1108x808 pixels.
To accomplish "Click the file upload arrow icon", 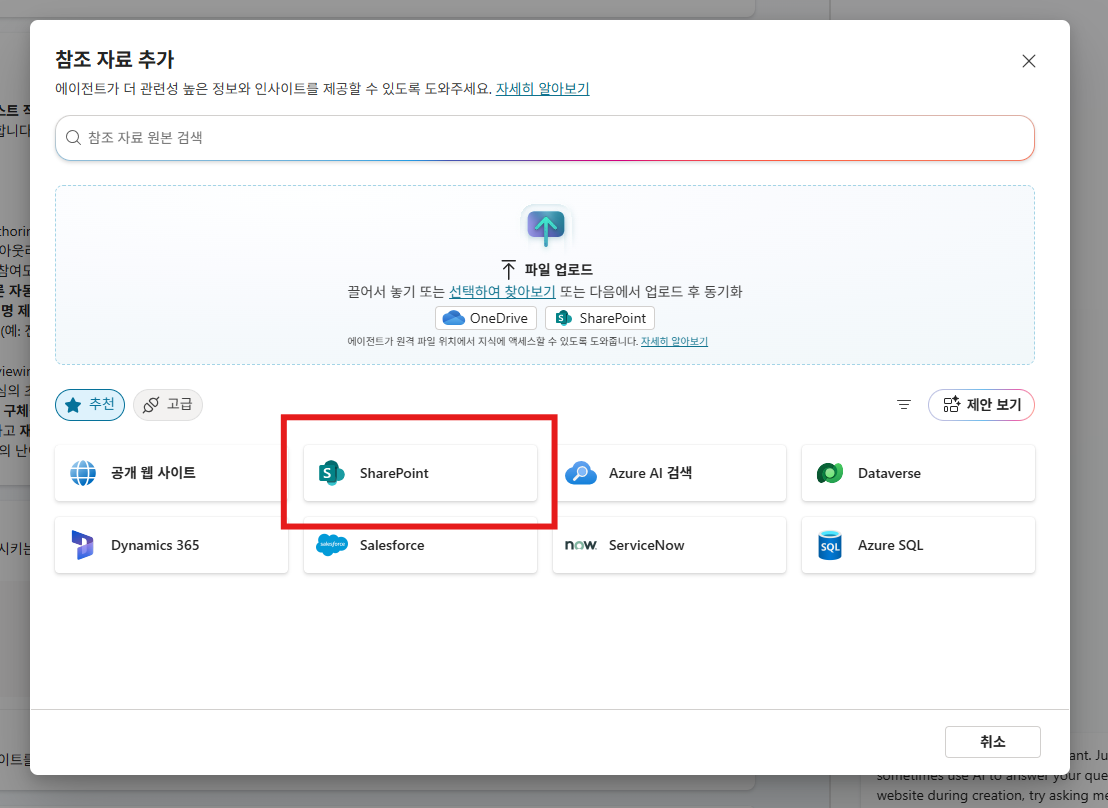I will tap(545, 226).
